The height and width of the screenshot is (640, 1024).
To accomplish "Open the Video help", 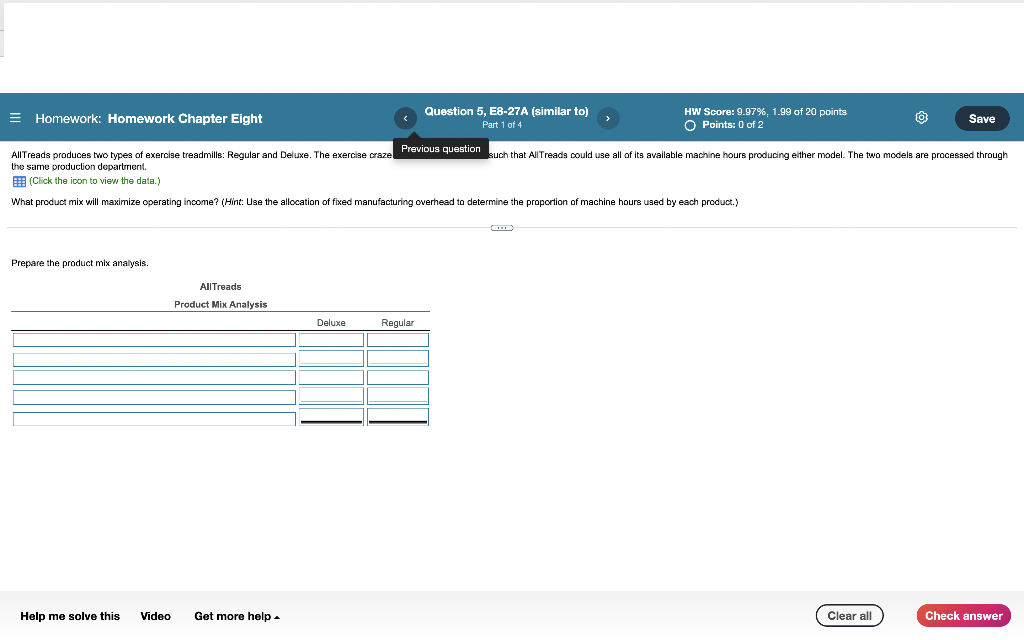I will click(x=155, y=616).
